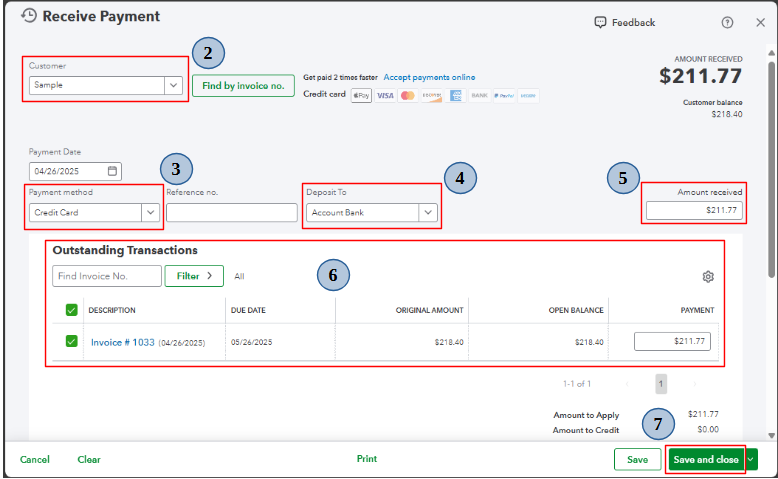Click the Feedback speech bubble icon
Screen dimensions: 778x479
[600, 22]
